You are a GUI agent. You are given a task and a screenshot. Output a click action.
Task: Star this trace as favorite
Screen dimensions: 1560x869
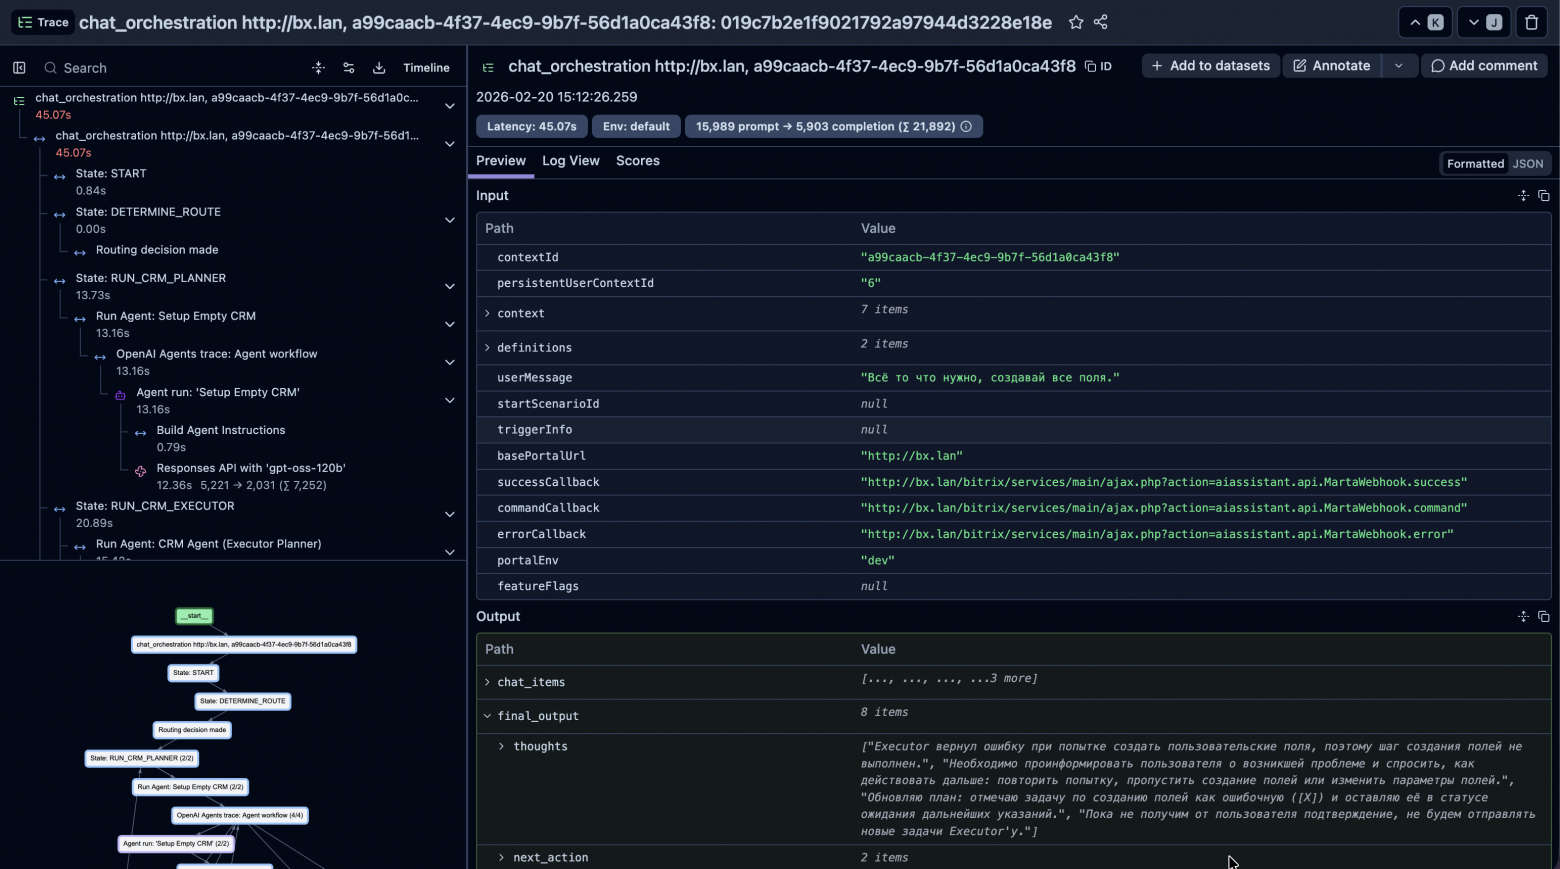[1076, 22]
